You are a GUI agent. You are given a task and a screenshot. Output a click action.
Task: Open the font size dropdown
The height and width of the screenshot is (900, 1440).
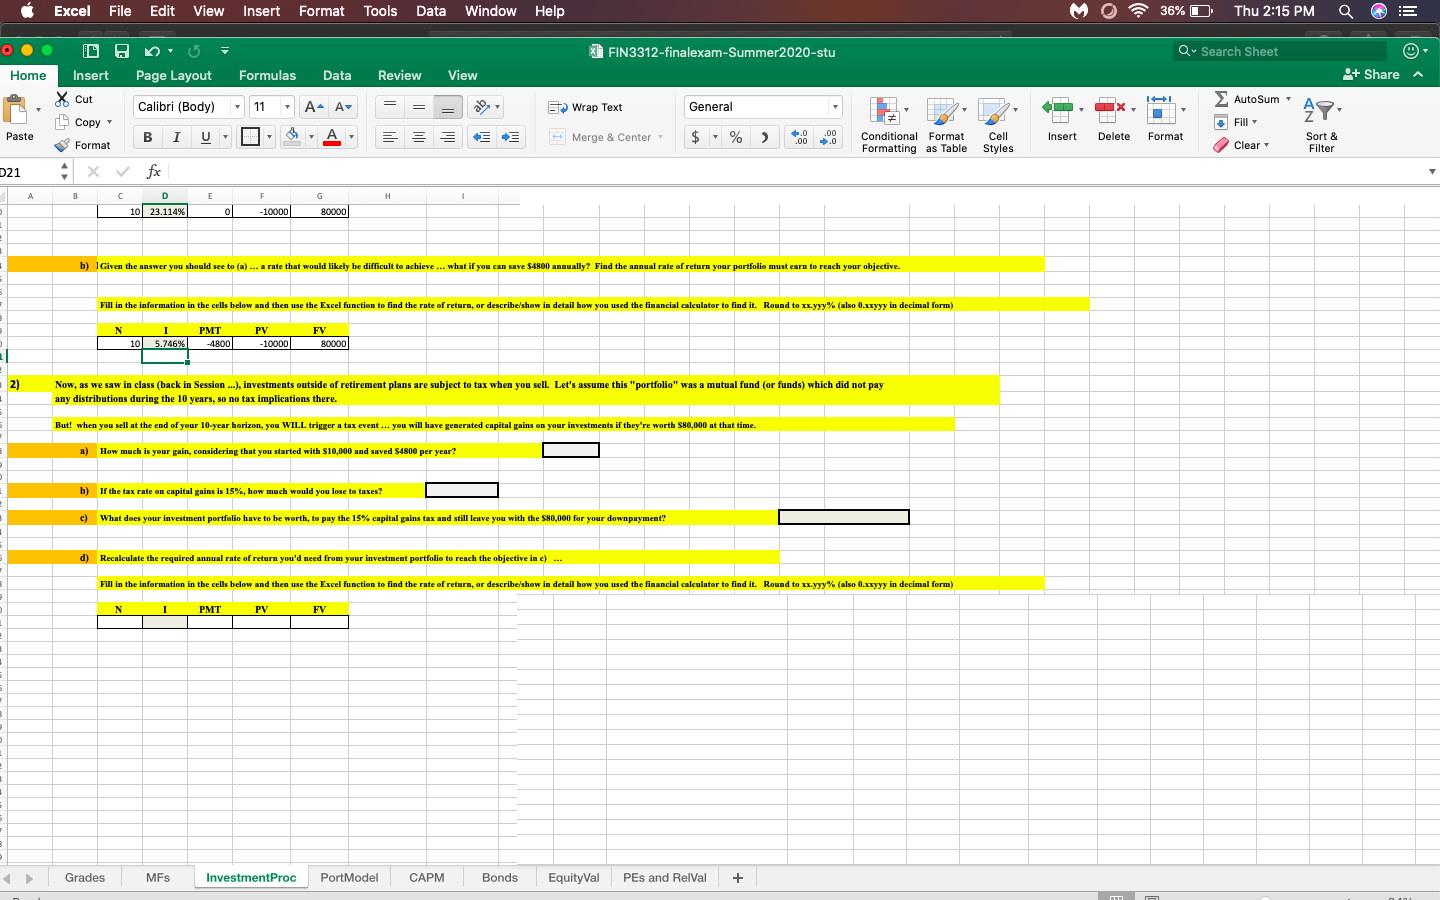point(287,107)
